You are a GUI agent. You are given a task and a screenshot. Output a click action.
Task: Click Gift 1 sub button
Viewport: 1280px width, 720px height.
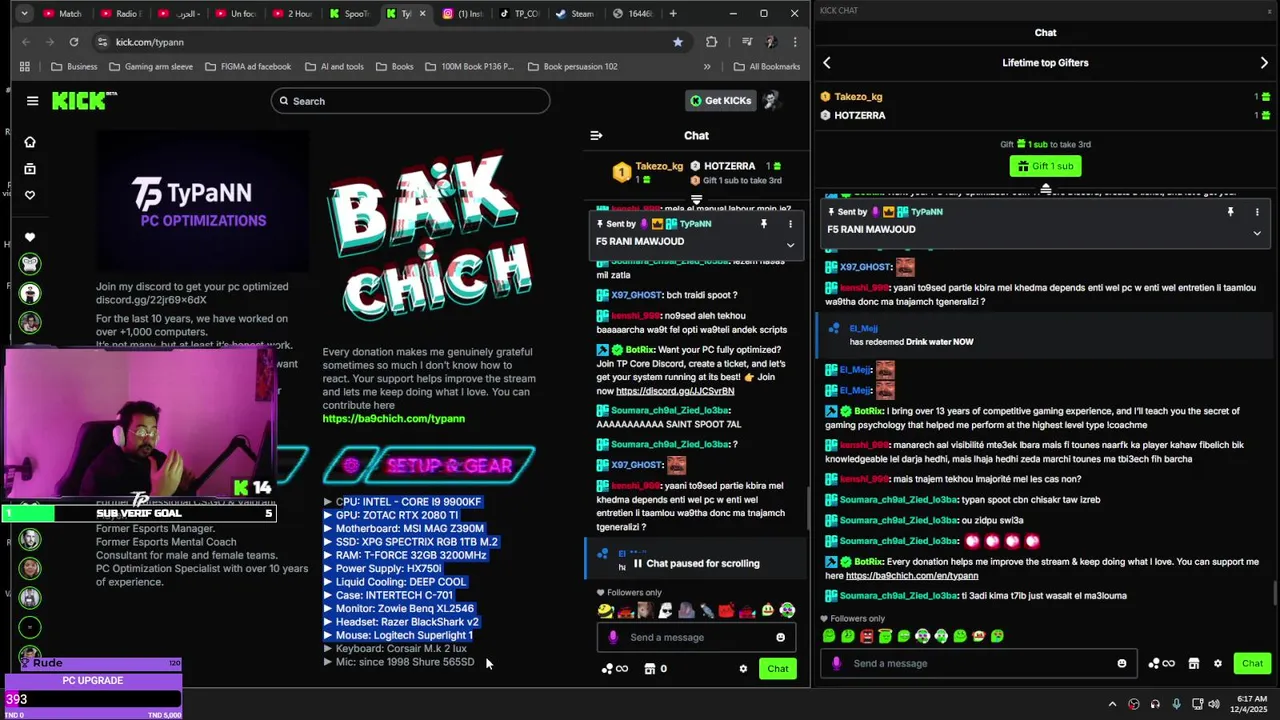click(x=1045, y=166)
